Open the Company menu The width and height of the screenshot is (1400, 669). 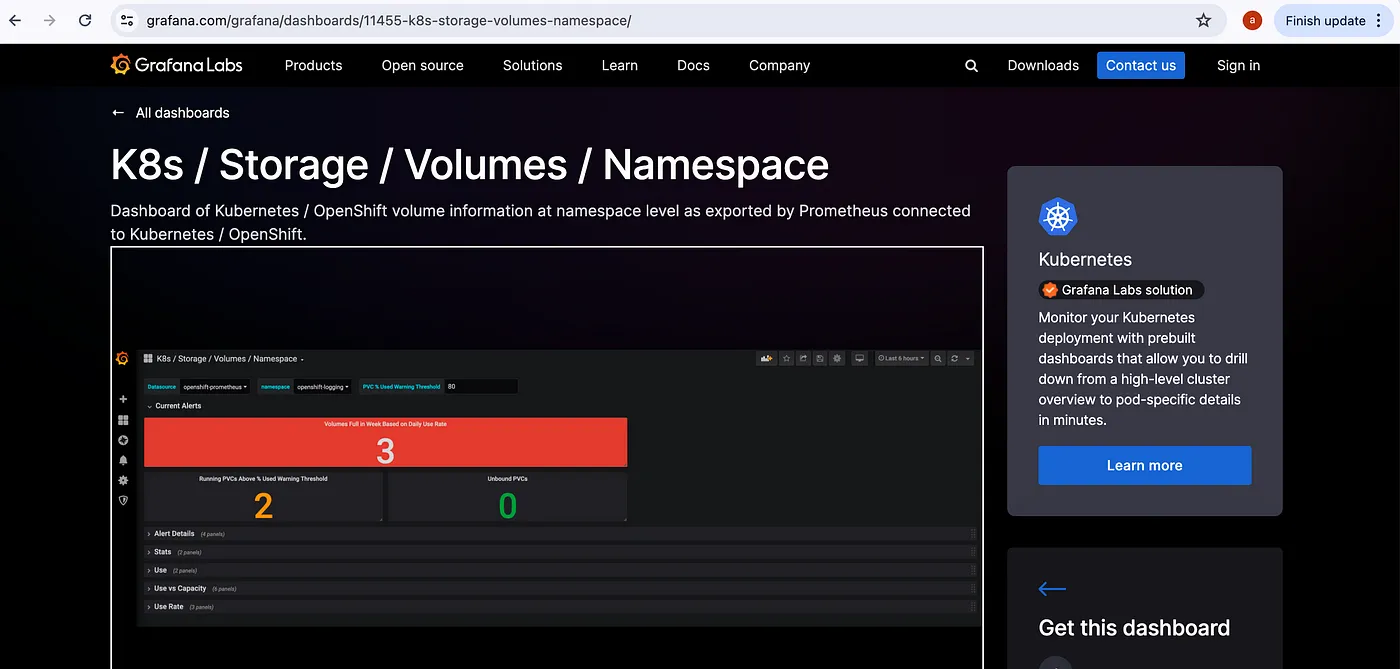(x=780, y=65)
